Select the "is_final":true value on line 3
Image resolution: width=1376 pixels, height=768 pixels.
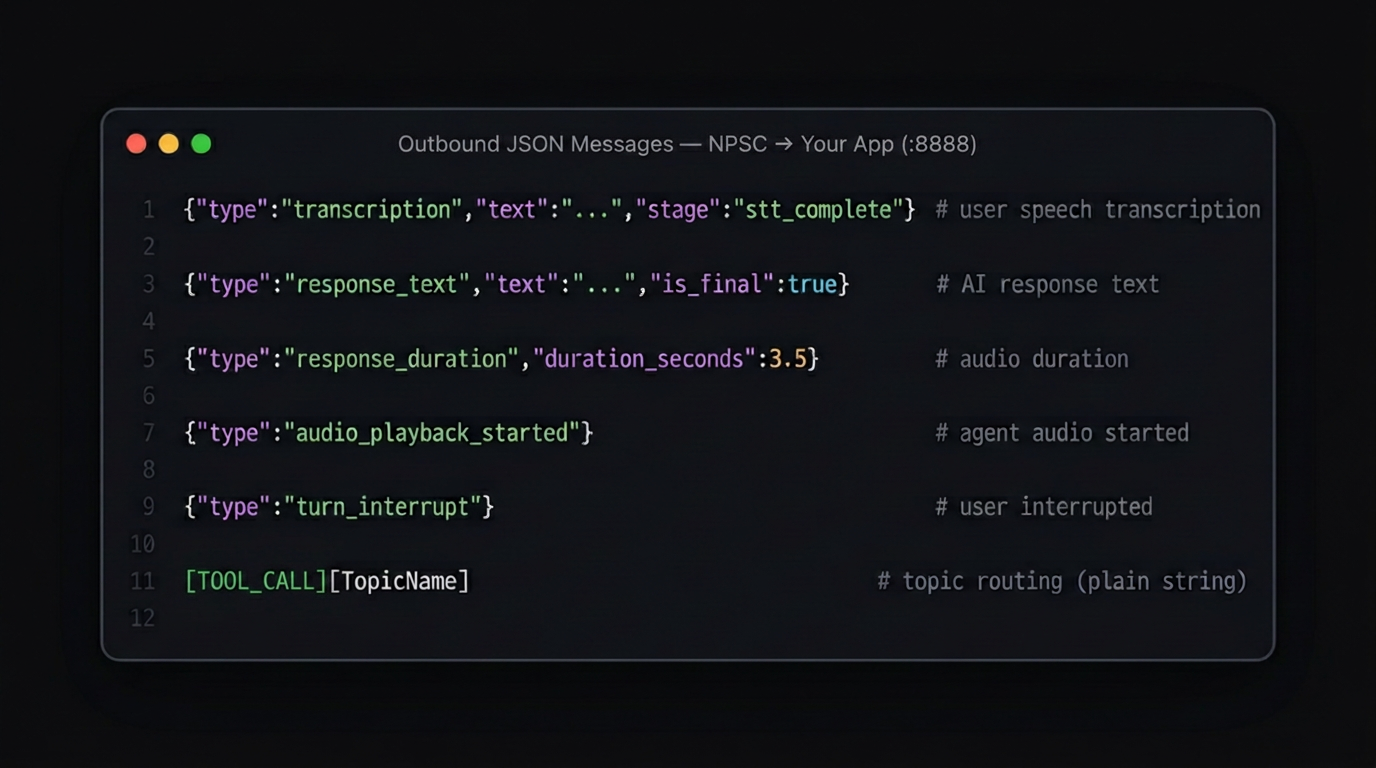click(x=745, y=284)
